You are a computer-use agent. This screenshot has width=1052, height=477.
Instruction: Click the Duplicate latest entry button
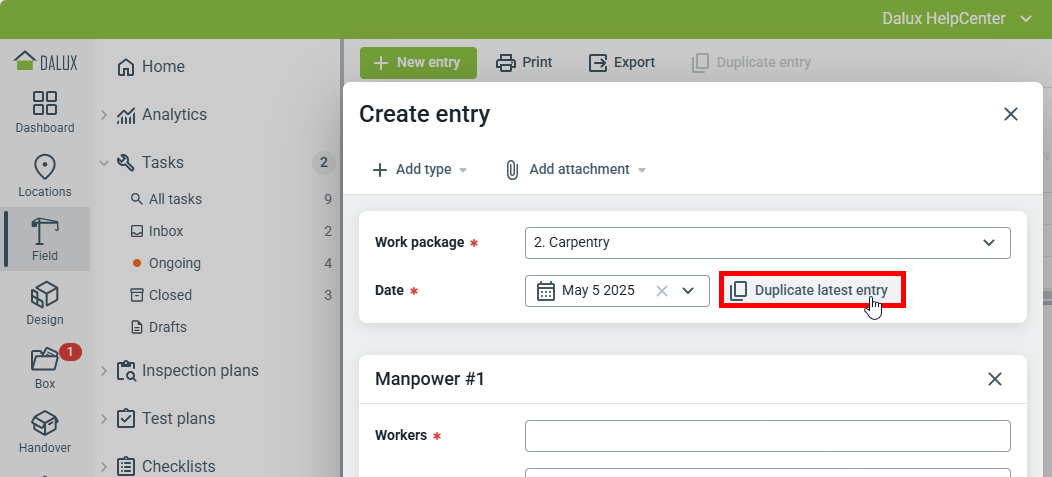coord(811,291)
